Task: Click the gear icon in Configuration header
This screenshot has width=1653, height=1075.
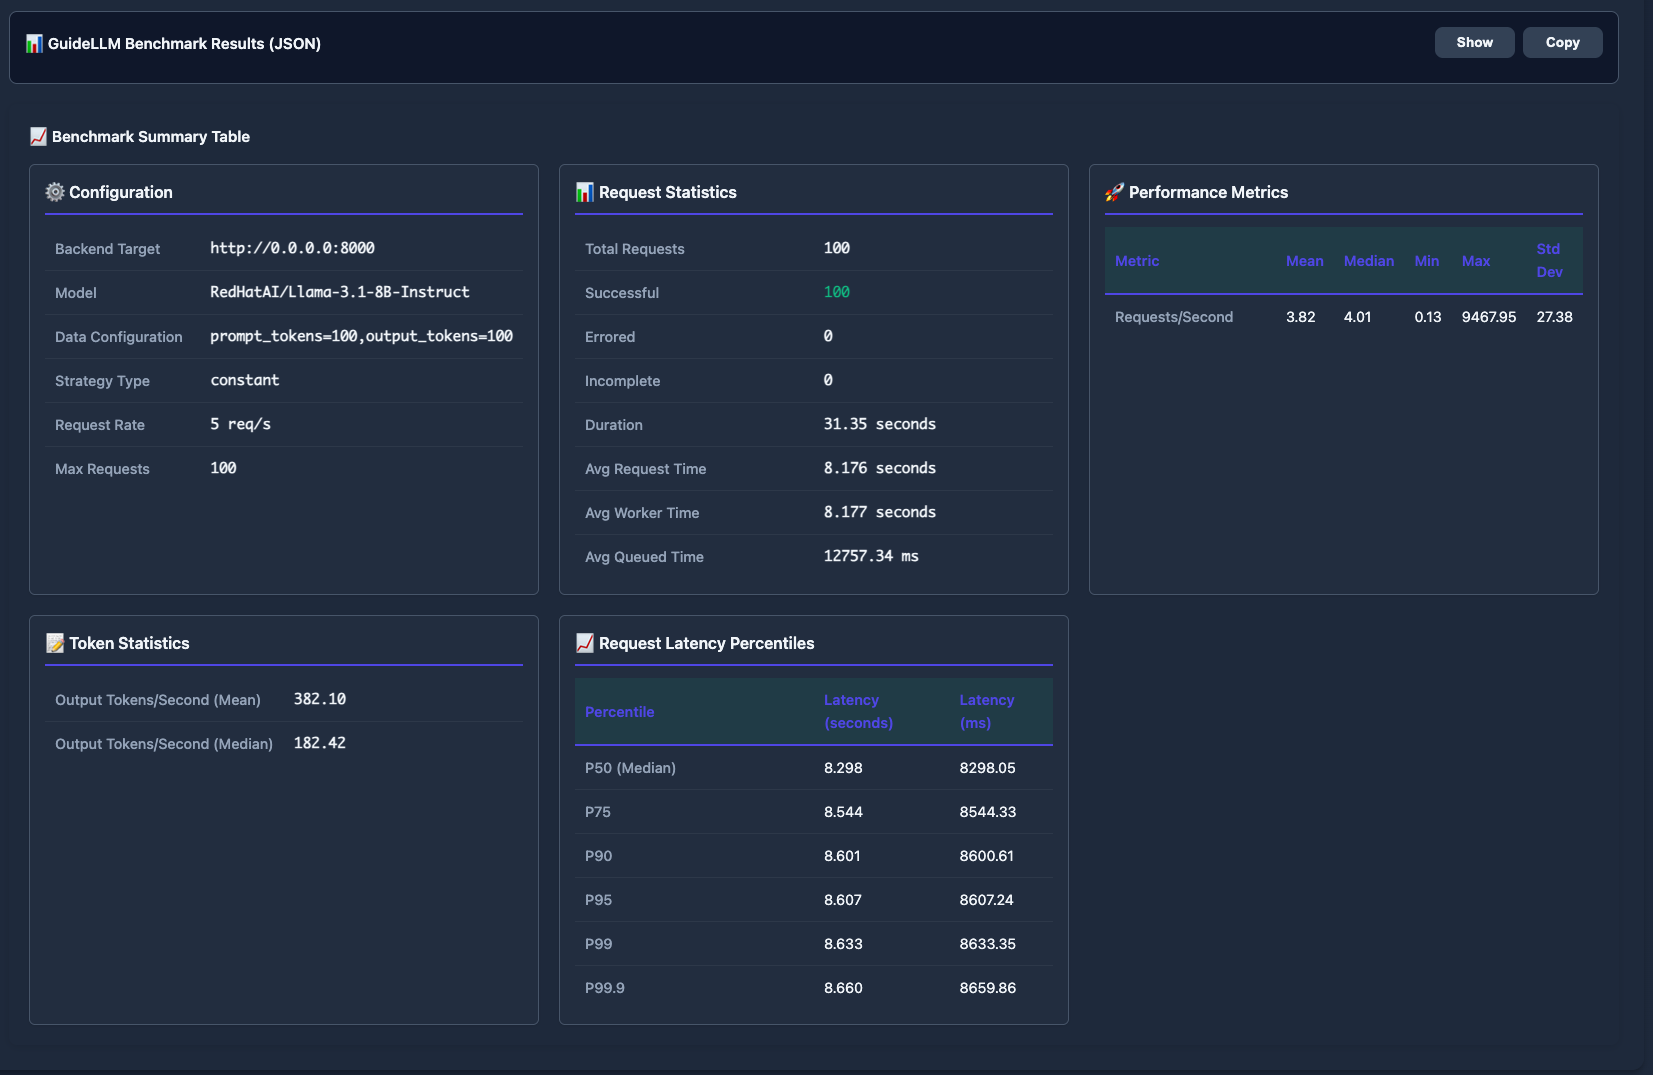Action: [55, 192]
